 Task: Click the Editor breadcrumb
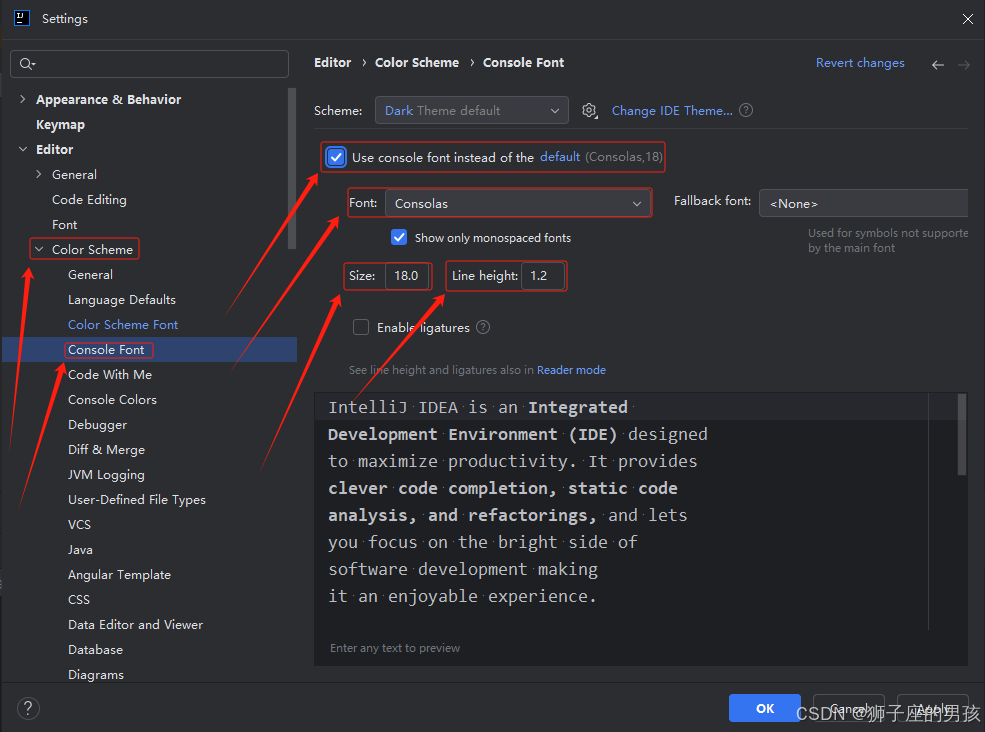pyautogui.click(x=333, y=63)
